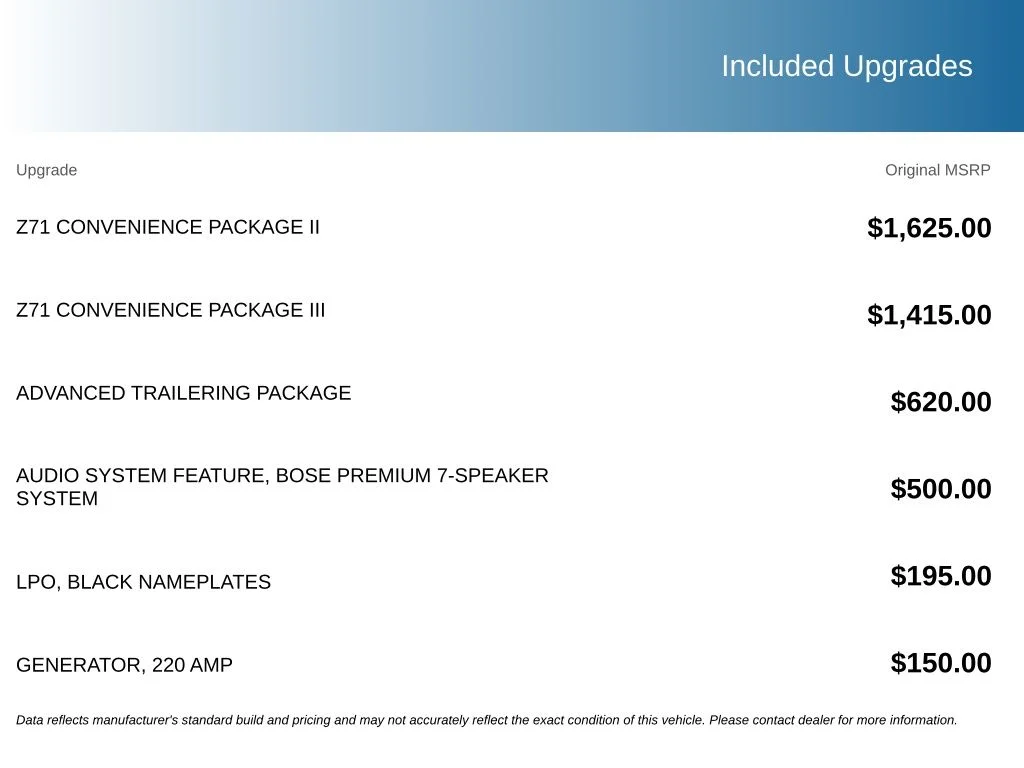Click the $1,415.00 price value
The image size is (1024, 768).
click(929, 315)
